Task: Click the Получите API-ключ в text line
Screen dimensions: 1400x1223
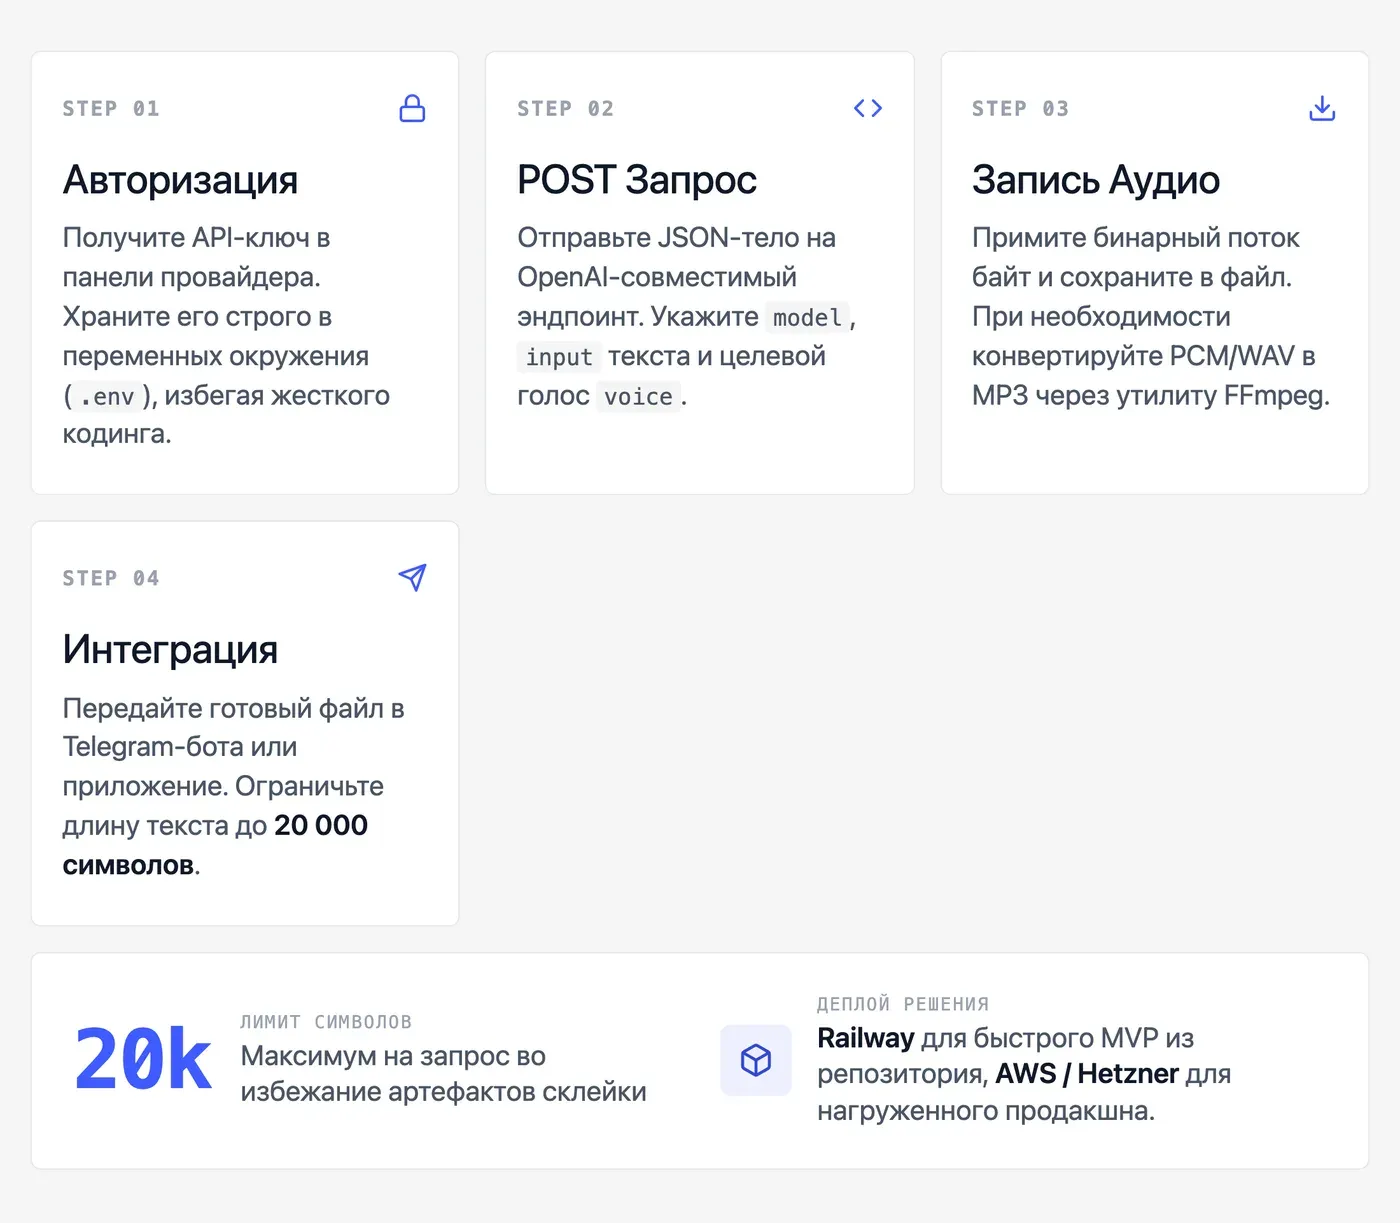Action: coord(197,238)
